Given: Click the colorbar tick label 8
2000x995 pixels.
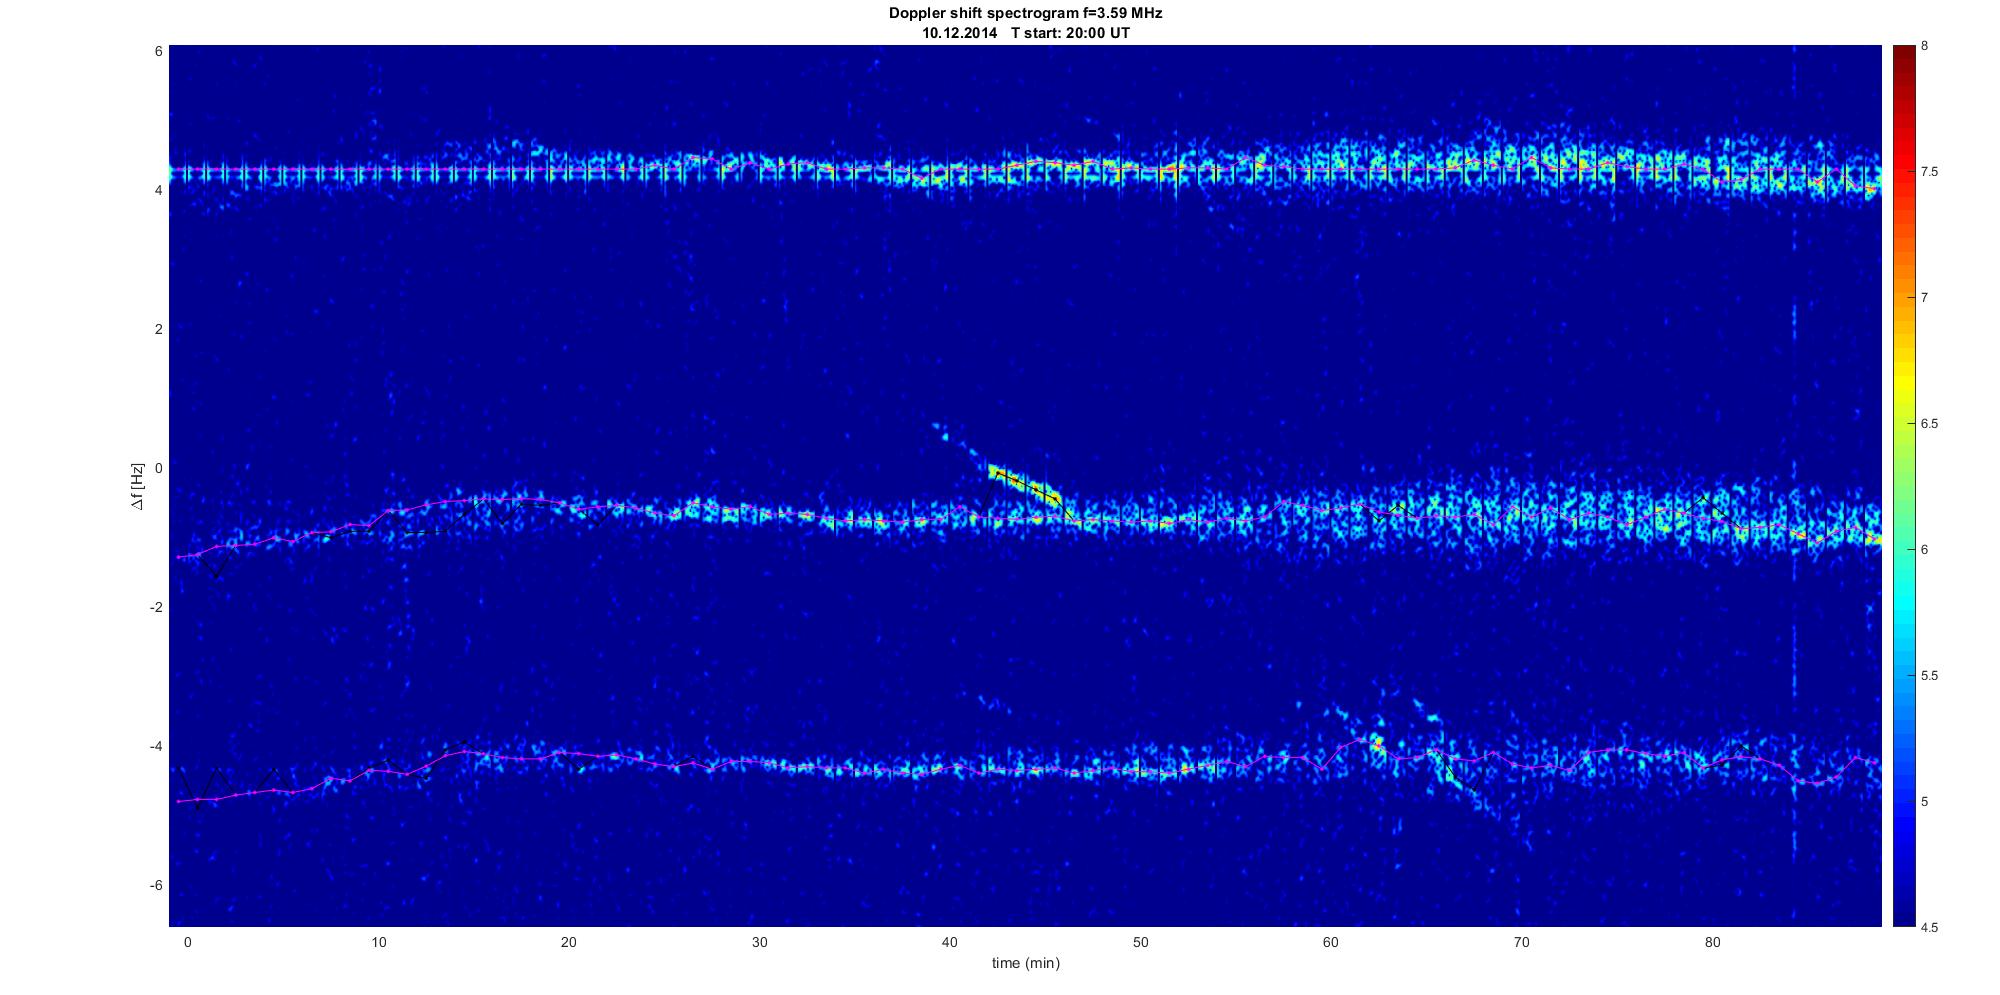Looking at the screenshot, I should tap(1924, 46).
